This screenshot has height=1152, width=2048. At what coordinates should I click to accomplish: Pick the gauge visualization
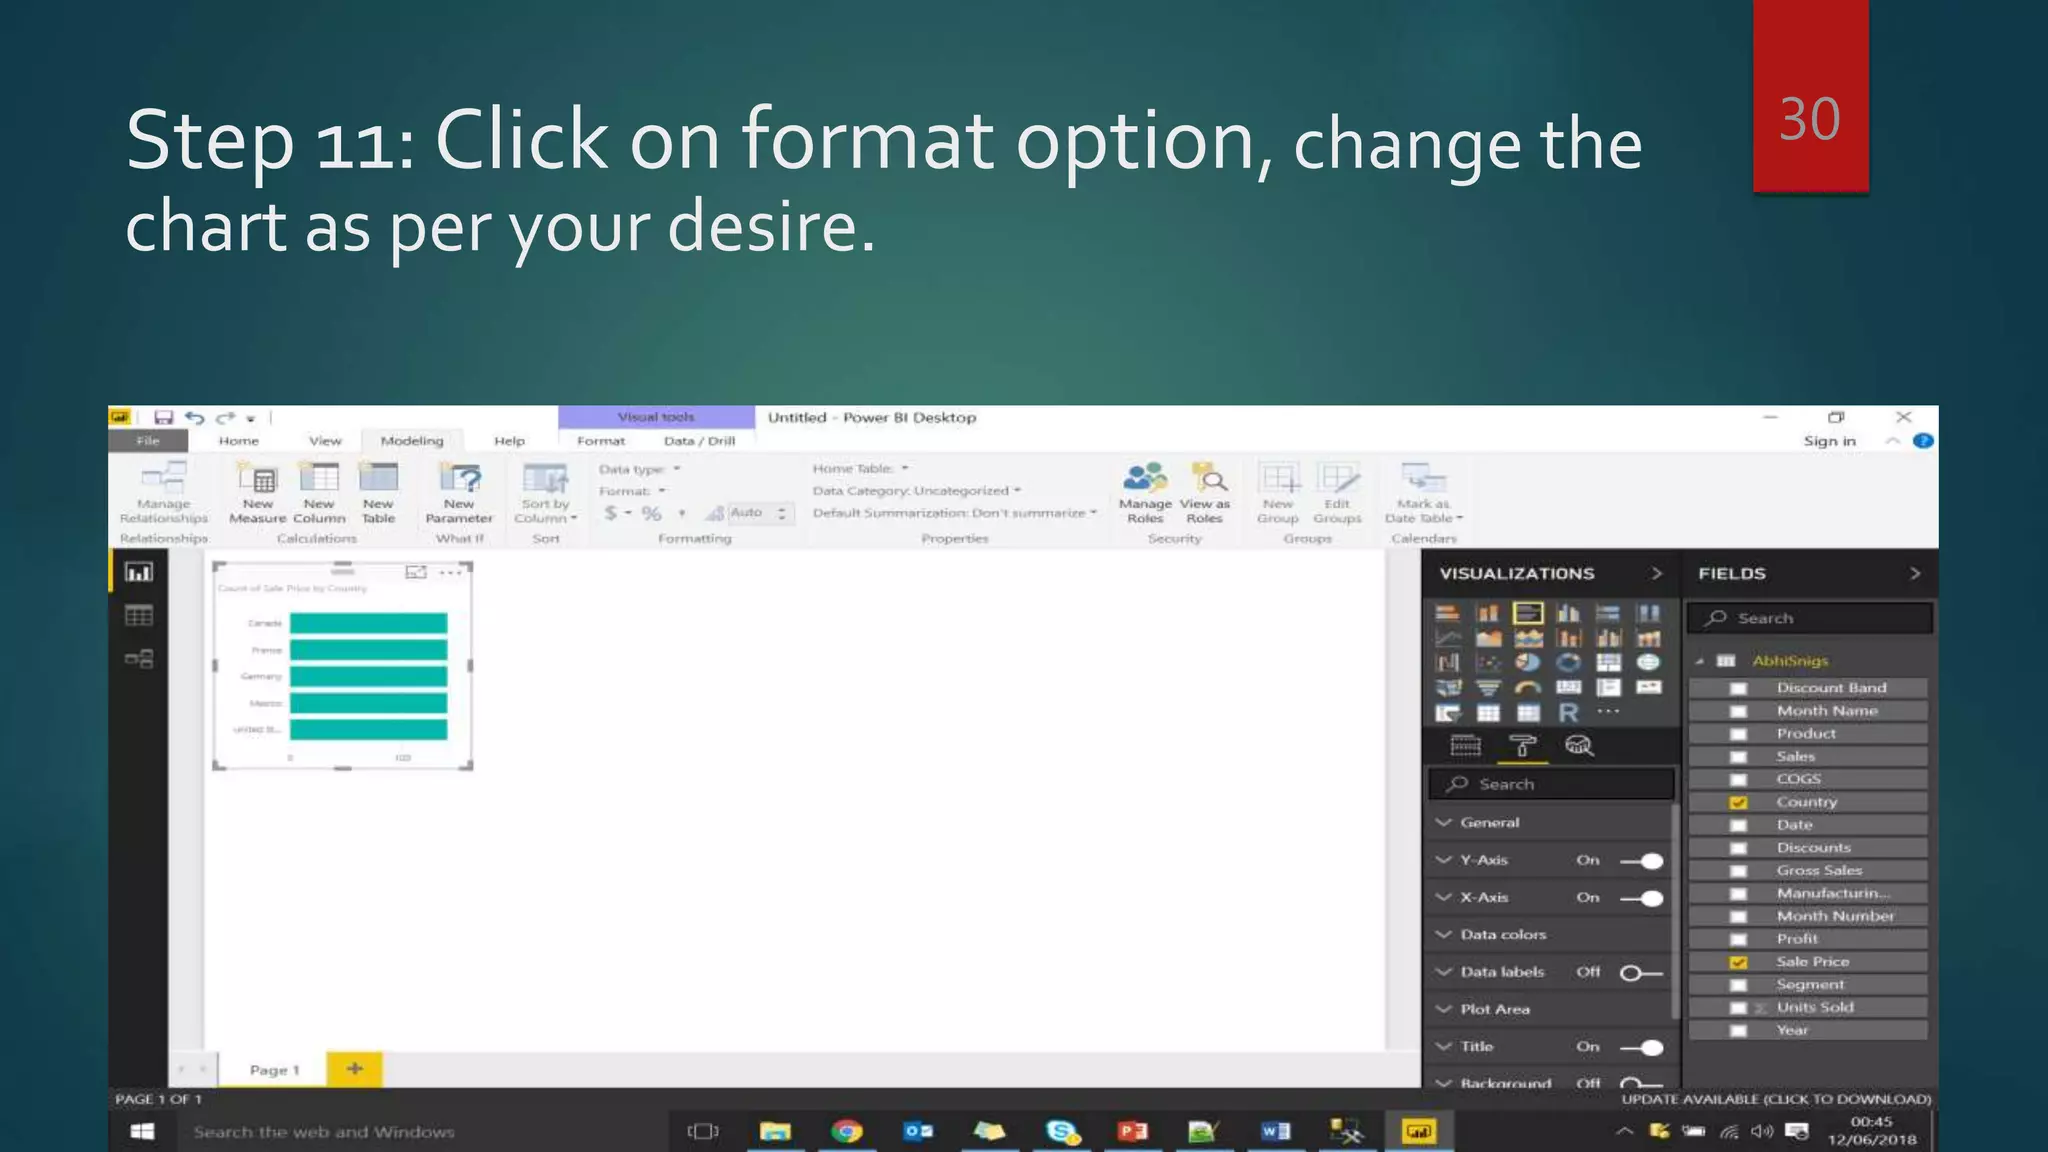(1527, 687)
